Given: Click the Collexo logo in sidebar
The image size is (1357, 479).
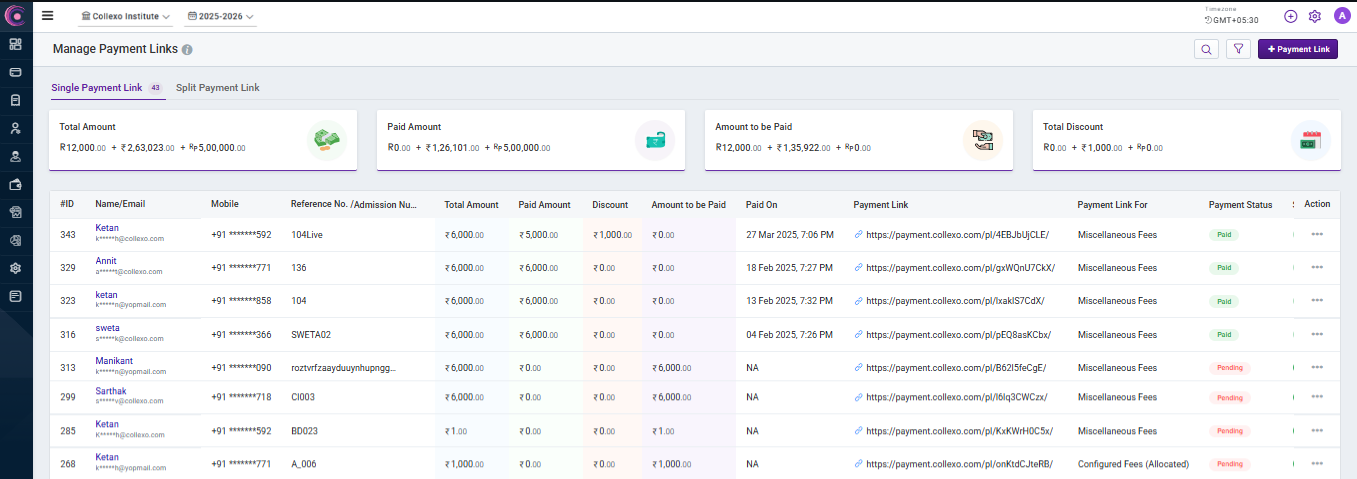Looking at the screenshot, I should (15, 16).
